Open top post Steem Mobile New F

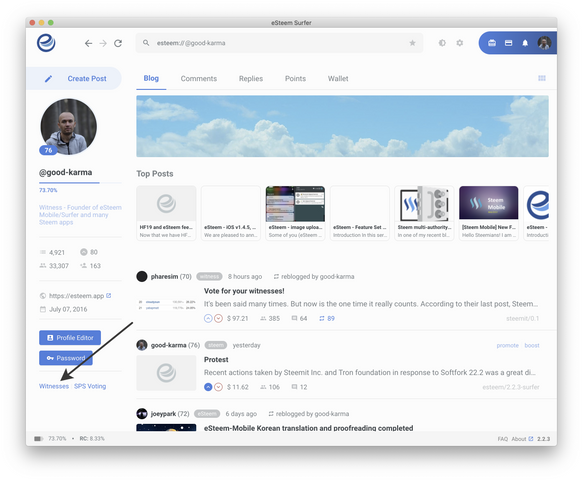pyautogui.click(x=489, y=213)
